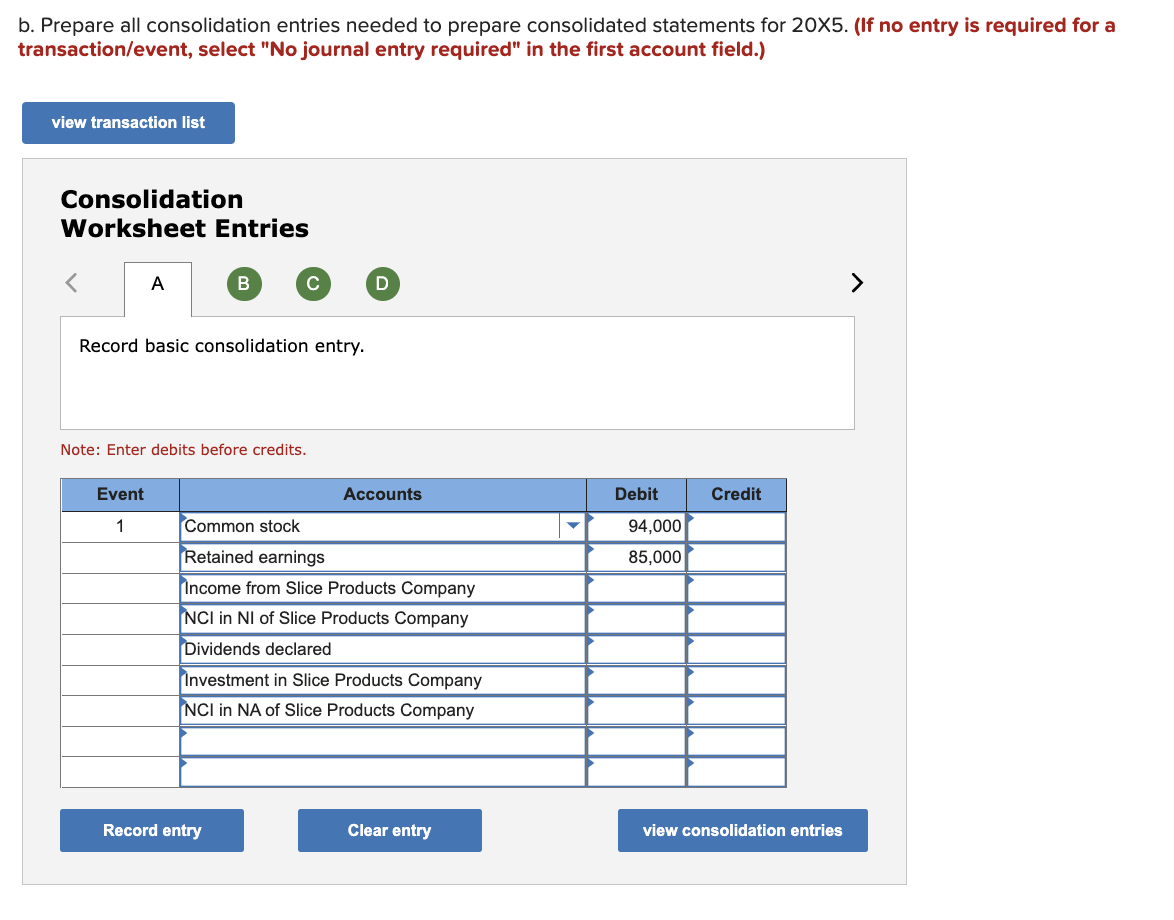Switch to entry tab B
1174x920 pixels.
244,284
